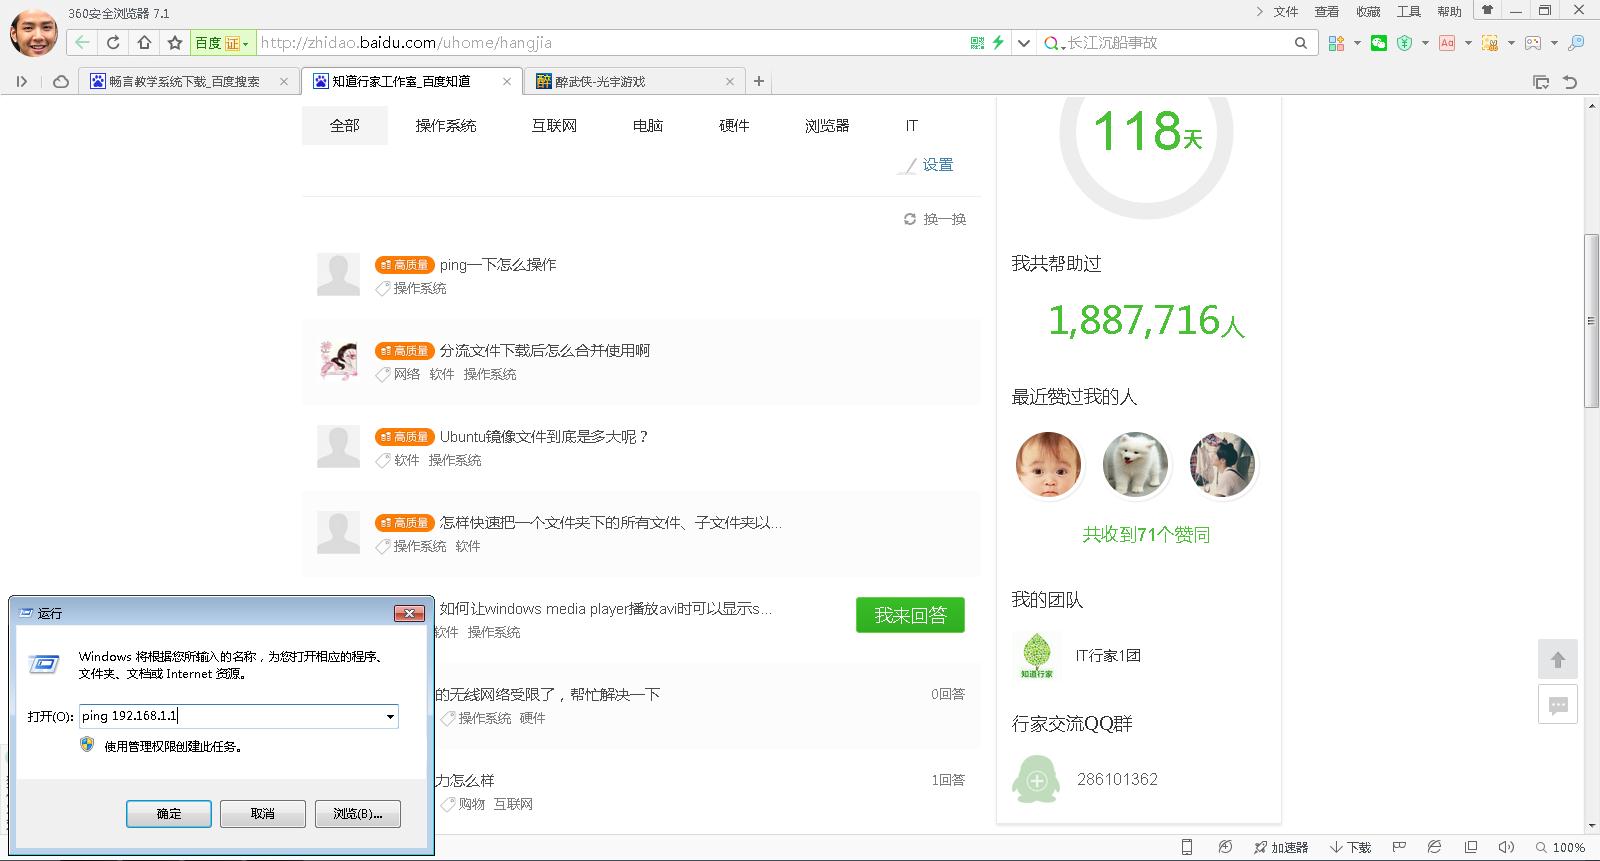This screenshot has height=861, width=1600.
Task: Open the browser home page icon
Action: click(144, 43)
